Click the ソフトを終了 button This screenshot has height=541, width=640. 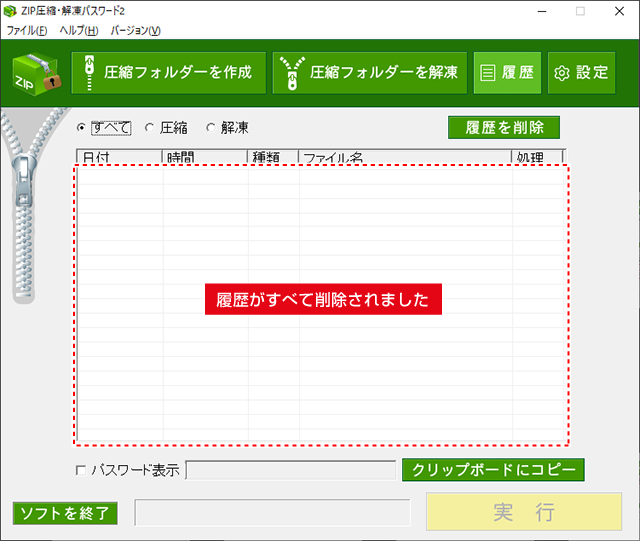tap(65, 513)
